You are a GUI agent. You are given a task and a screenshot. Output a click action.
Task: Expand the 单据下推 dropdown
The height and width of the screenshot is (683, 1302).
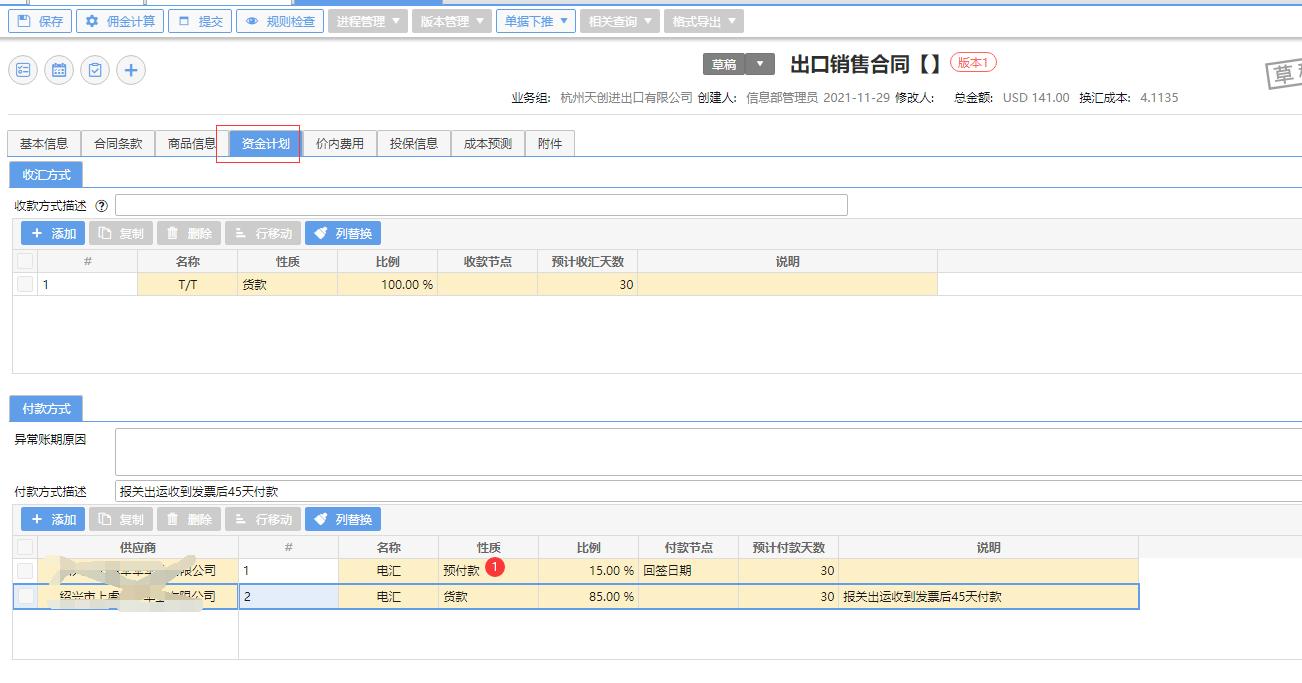[537, 20]
